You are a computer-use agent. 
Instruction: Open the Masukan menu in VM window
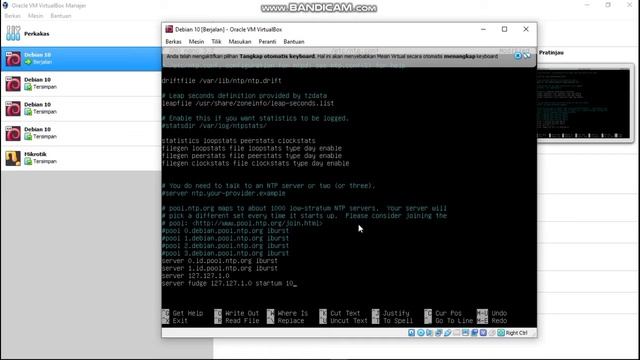coord(240,42)
